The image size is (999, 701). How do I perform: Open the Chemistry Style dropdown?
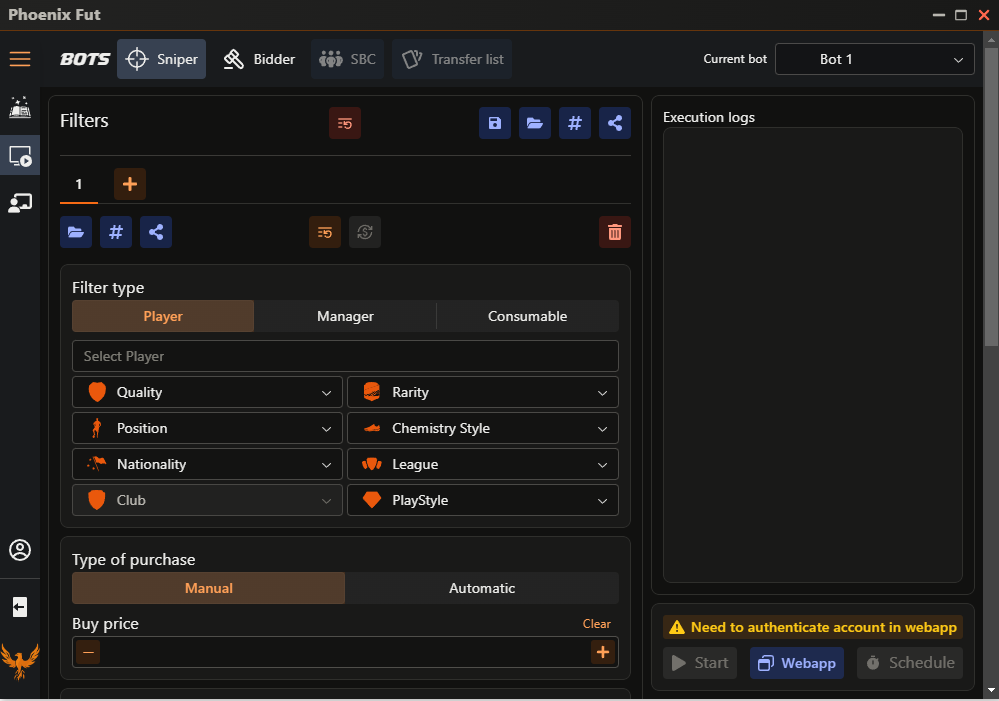483,428
